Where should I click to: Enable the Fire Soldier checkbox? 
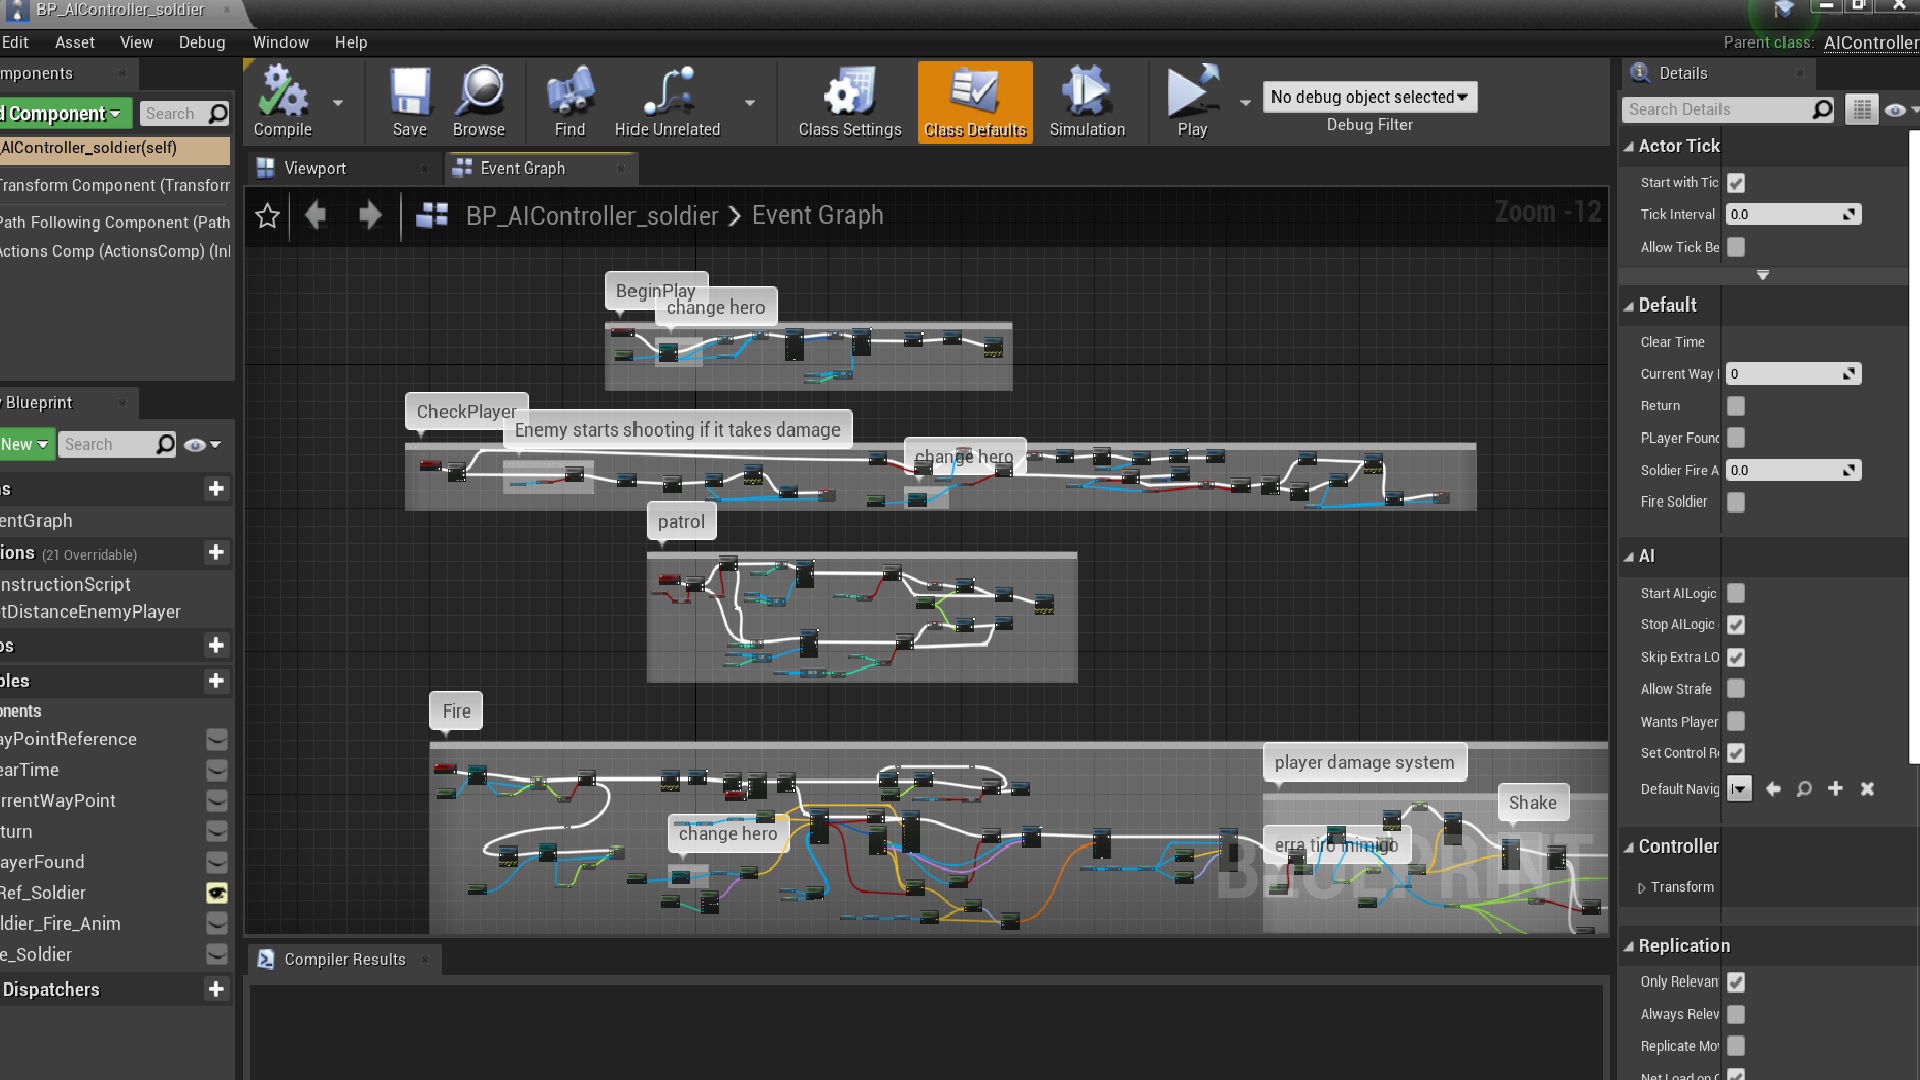point(1736,503)
